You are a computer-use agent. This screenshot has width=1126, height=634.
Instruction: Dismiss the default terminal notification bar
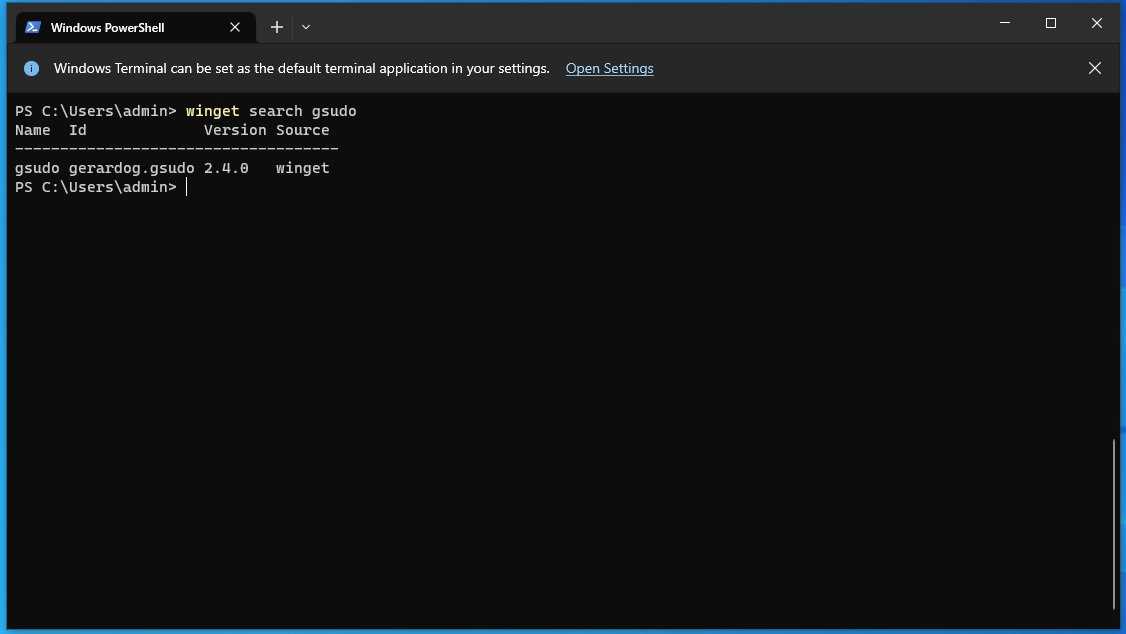click(x=1094, y=68)
